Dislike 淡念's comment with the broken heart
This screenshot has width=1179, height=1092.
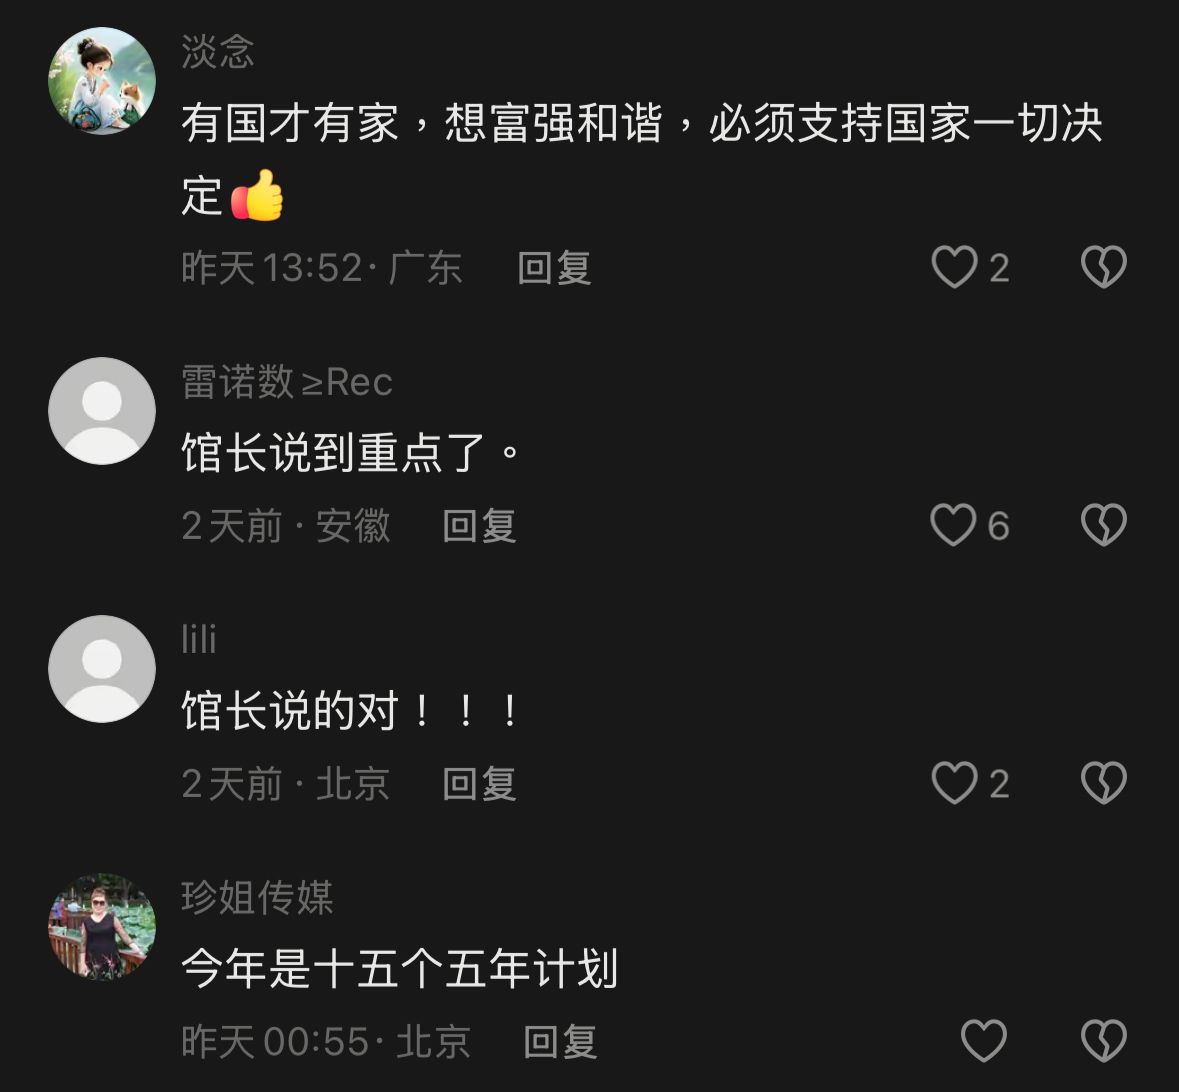(x=1103, y=267)
